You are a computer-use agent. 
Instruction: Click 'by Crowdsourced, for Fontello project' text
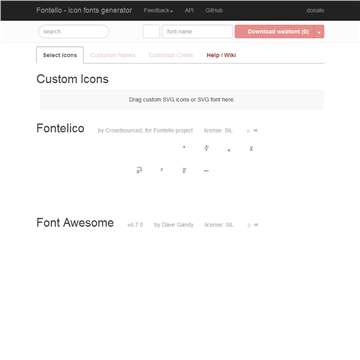click(145, 131)
